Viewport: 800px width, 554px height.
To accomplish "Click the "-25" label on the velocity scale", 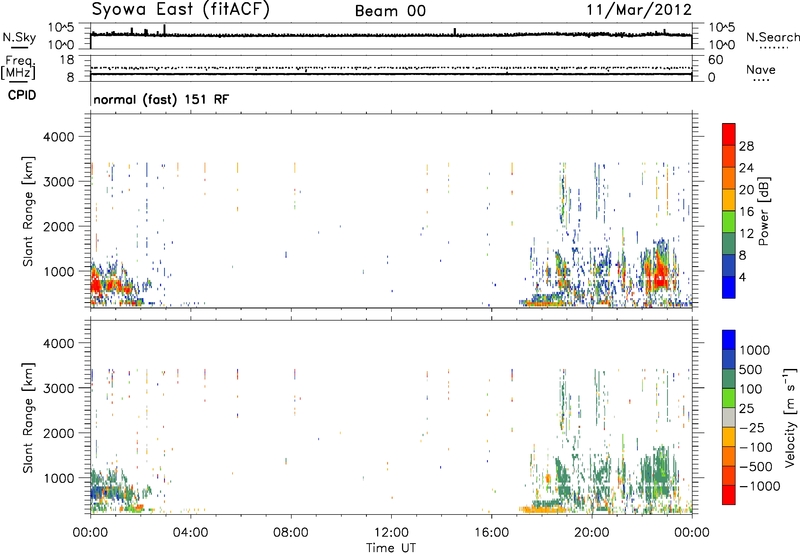I will (754, 428).
